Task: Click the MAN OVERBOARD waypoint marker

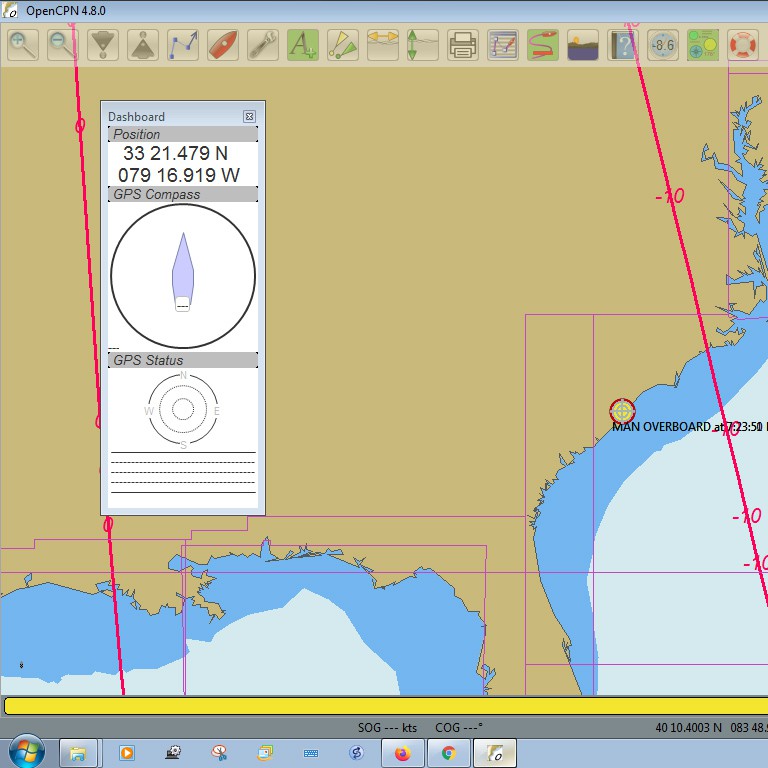Action: 622,410
